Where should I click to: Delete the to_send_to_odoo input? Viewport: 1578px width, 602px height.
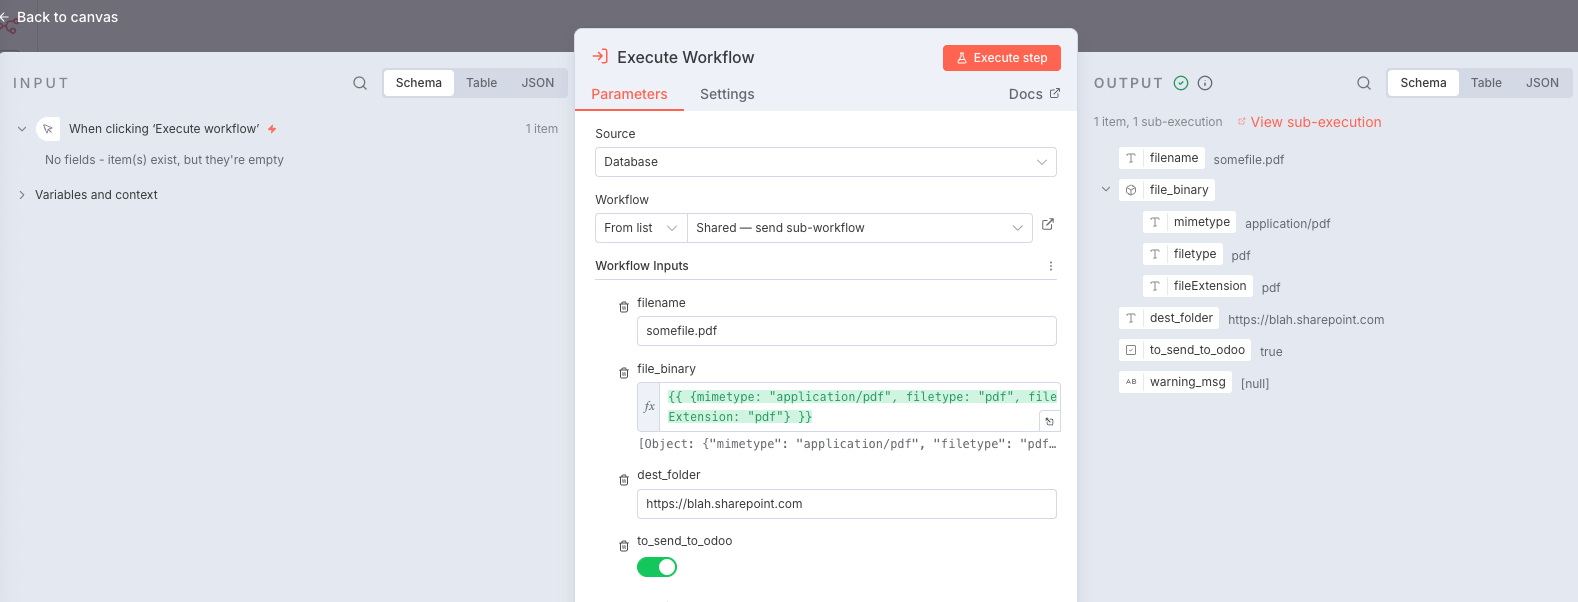click(x=624, y=546)
